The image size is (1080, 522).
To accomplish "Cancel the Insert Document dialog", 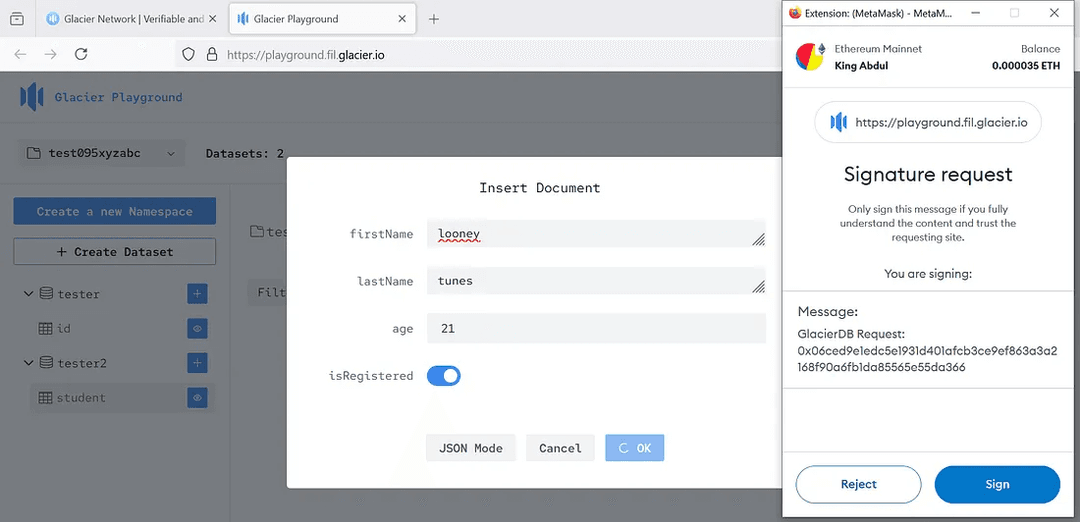I will [x=560, y=448].
